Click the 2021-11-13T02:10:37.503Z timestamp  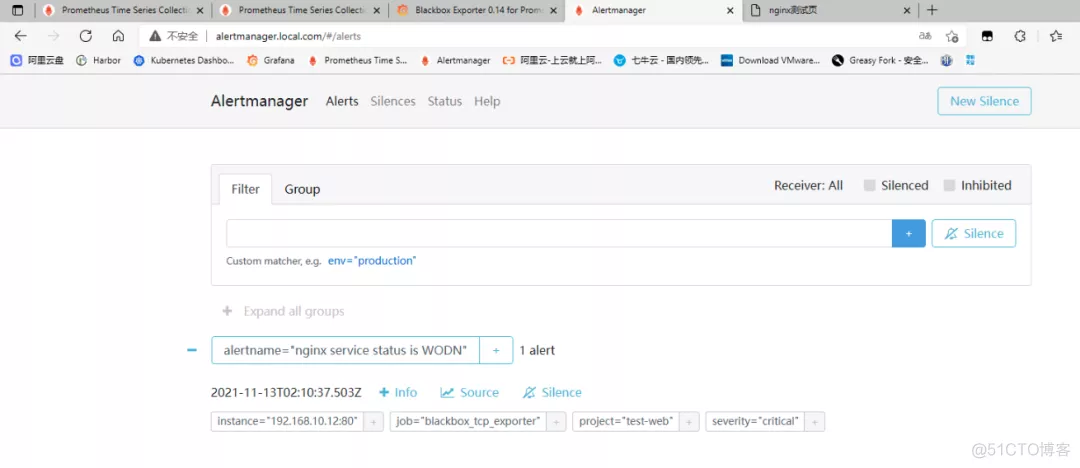coord(286,392)
